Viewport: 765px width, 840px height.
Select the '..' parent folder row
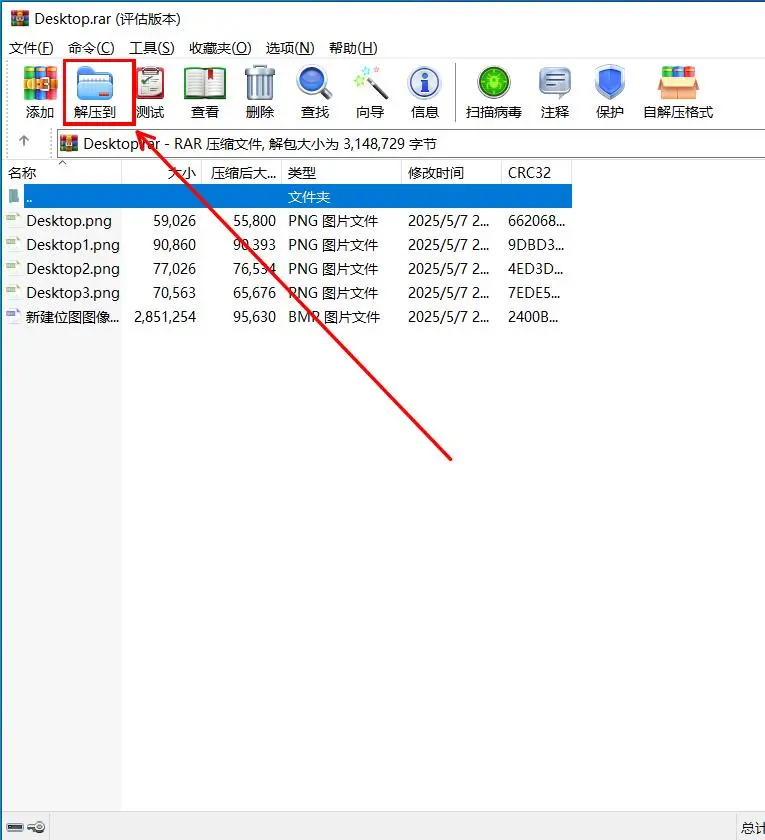coord(289,196)
